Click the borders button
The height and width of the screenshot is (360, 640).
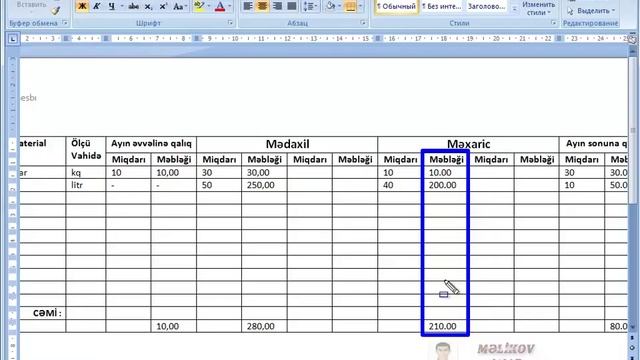coord(350,6)
